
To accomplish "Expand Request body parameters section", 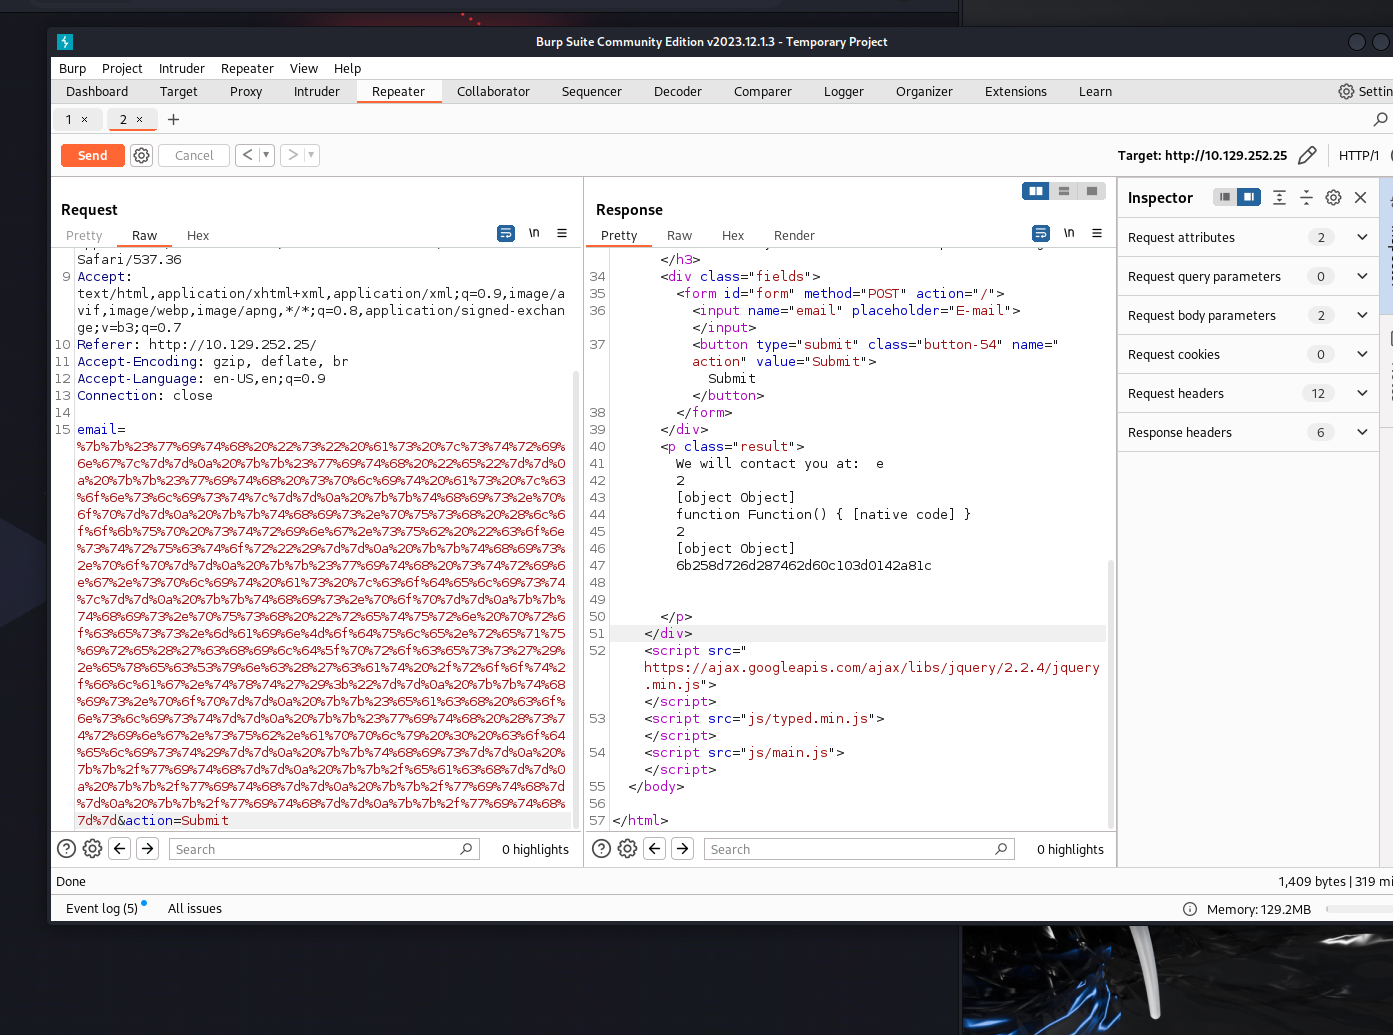I will pos(1362,315).
